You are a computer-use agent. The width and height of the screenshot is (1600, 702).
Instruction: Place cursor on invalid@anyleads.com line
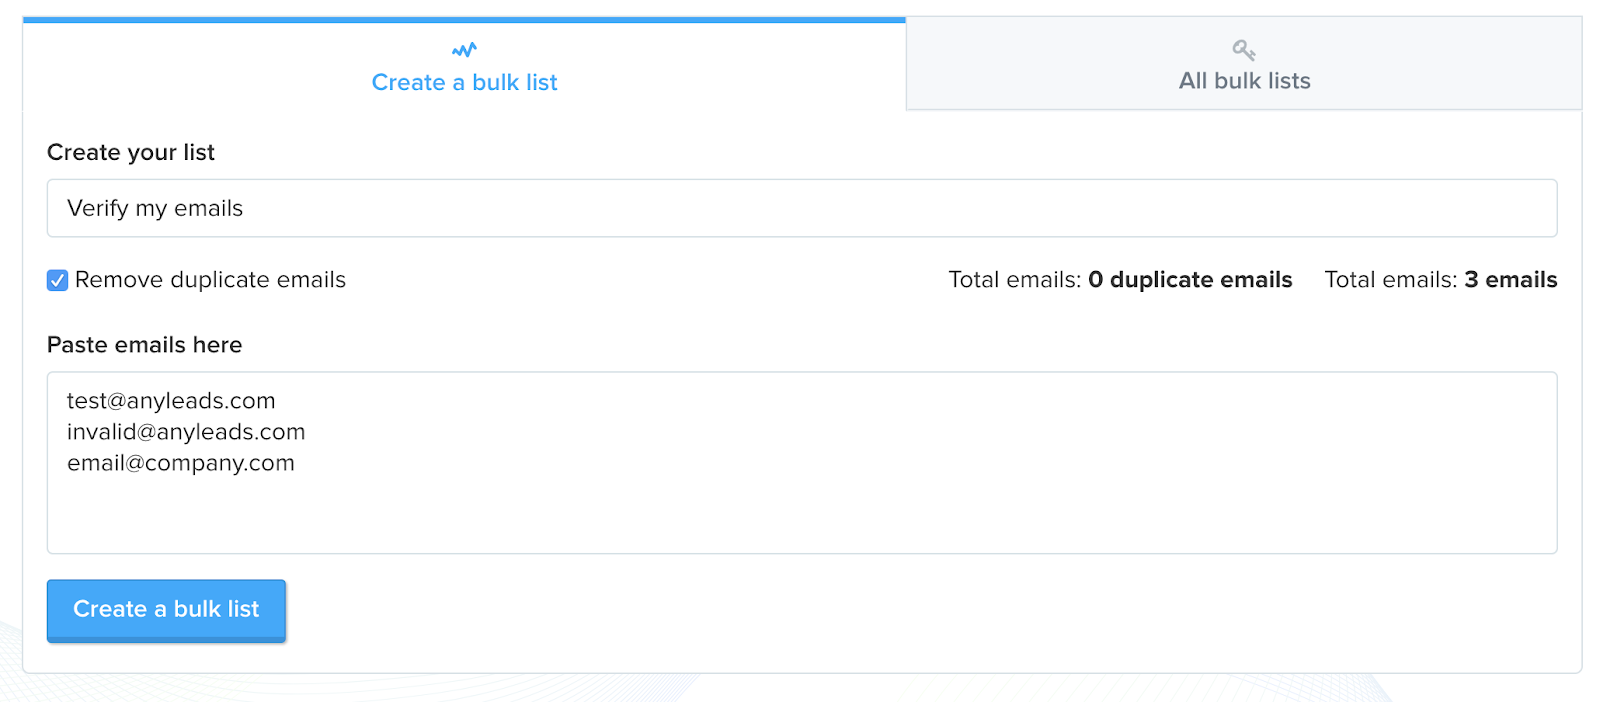coord(186,432)
